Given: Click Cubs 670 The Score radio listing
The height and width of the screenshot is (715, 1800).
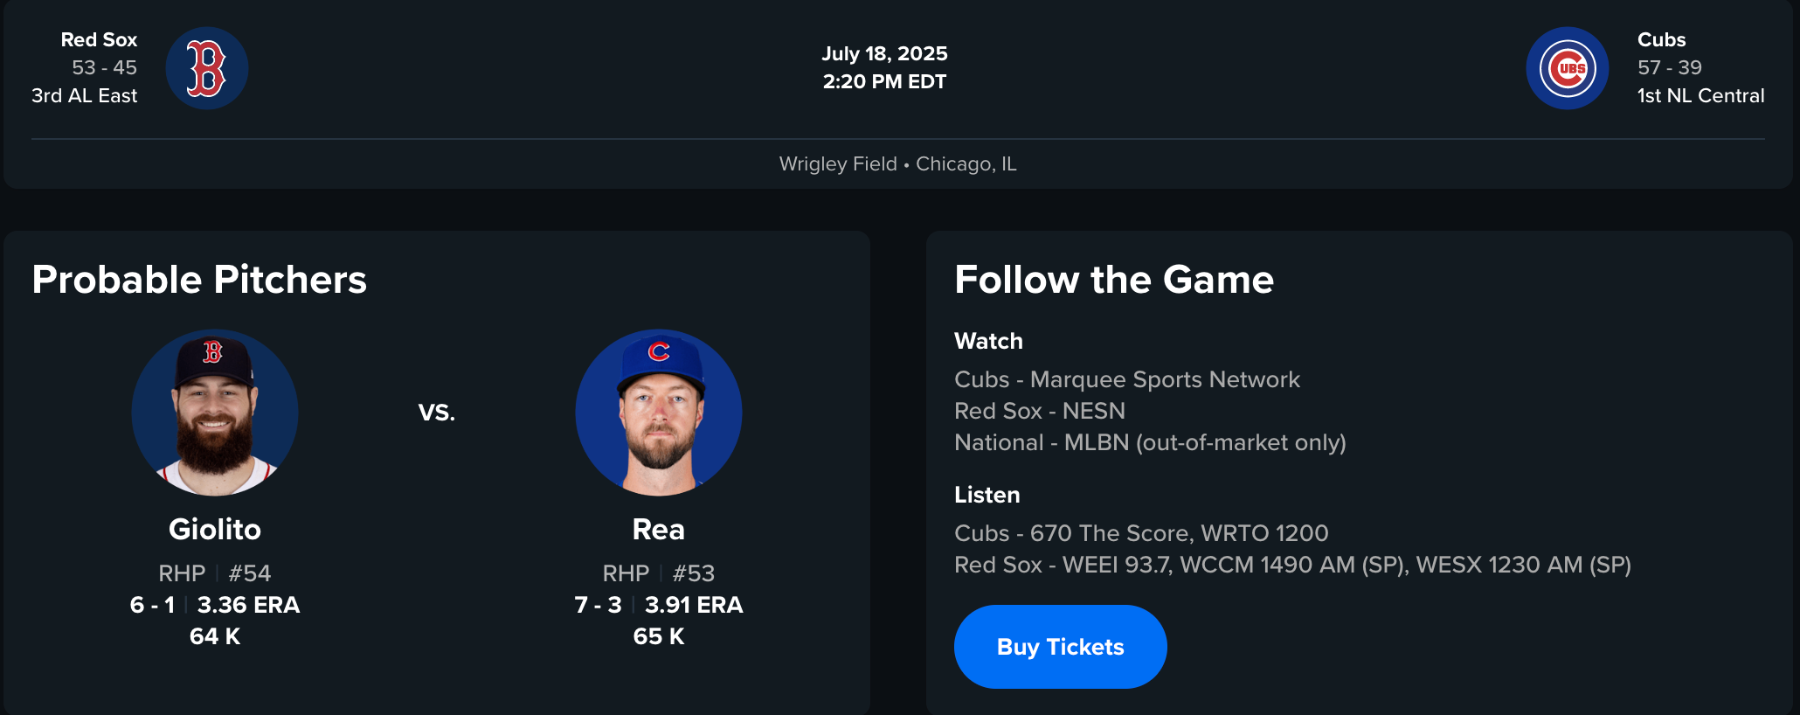Looking at the screenshot, I should (x=1141, y=533).
